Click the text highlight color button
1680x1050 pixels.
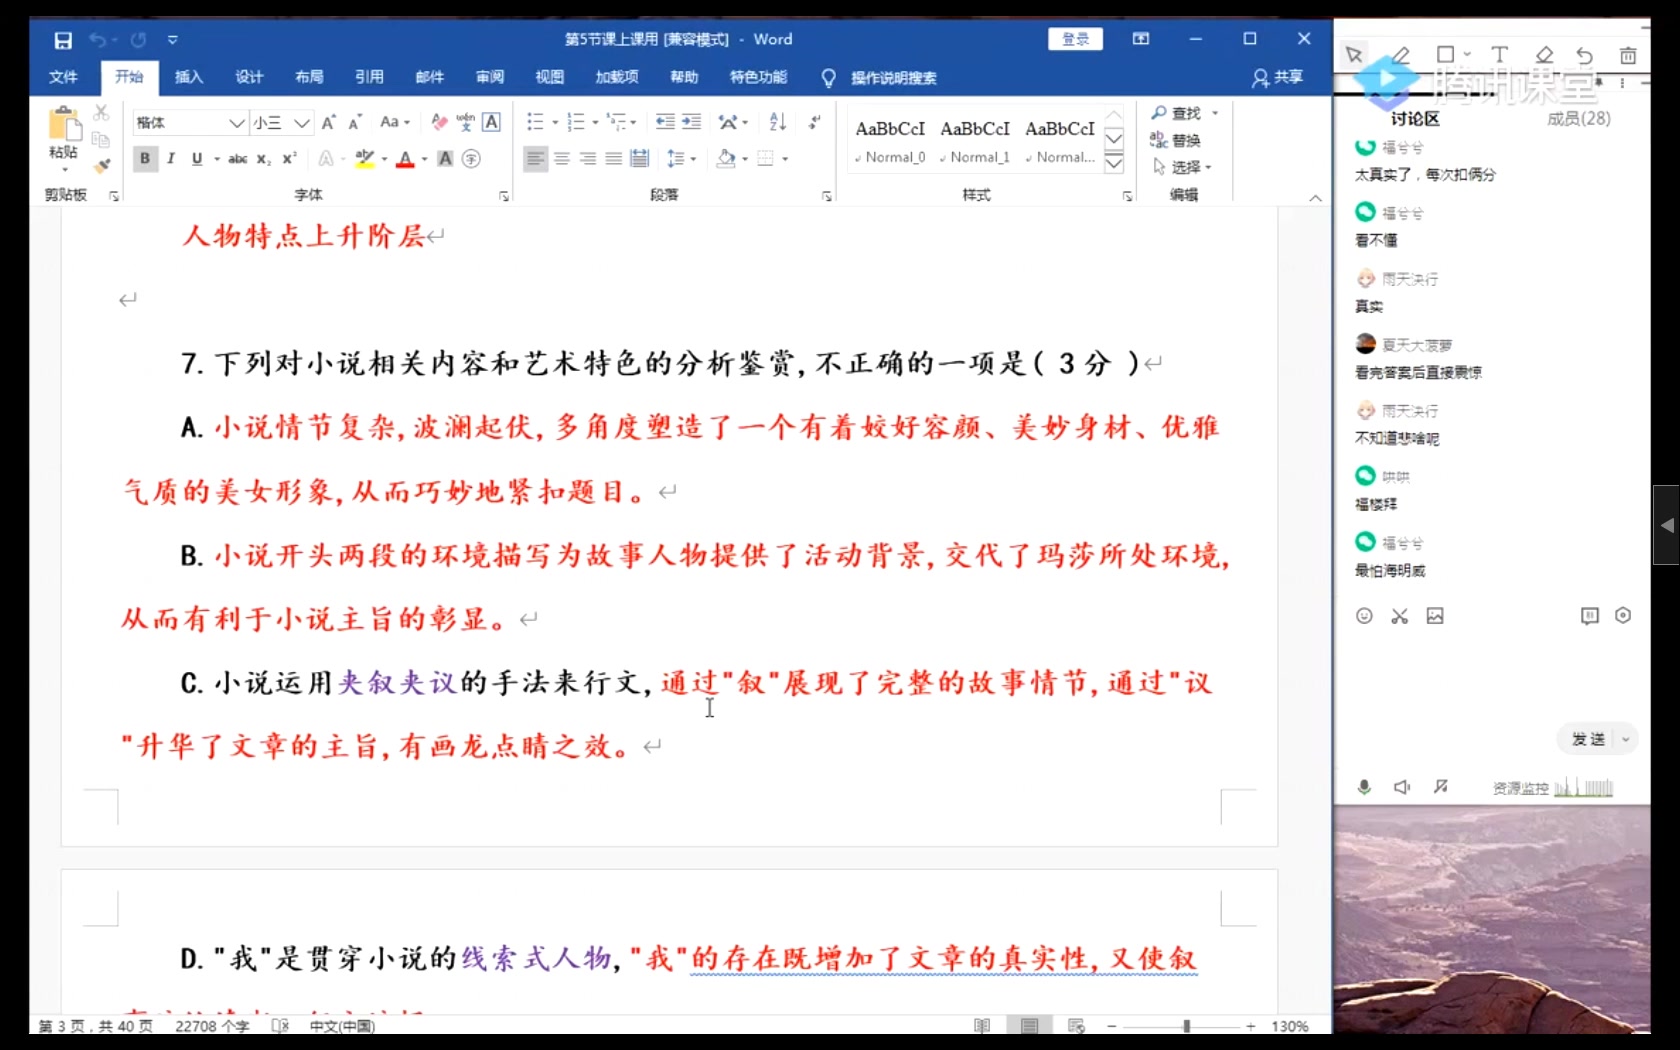click(x=364, y=158)
